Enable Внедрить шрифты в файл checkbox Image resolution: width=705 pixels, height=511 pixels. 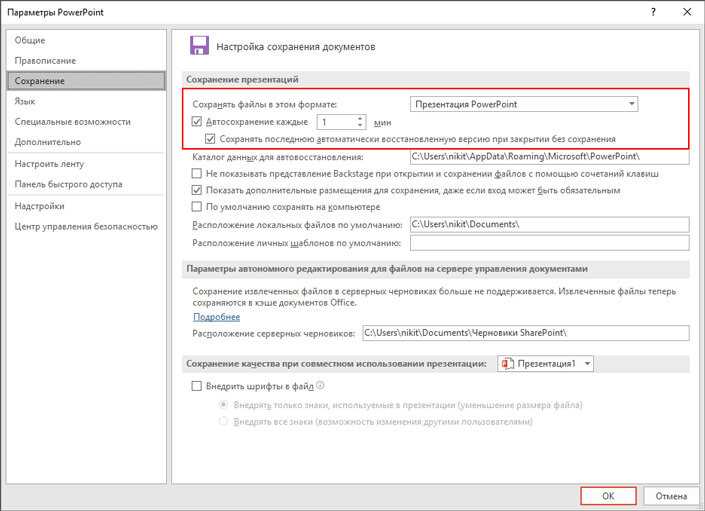tap(196, 386)
